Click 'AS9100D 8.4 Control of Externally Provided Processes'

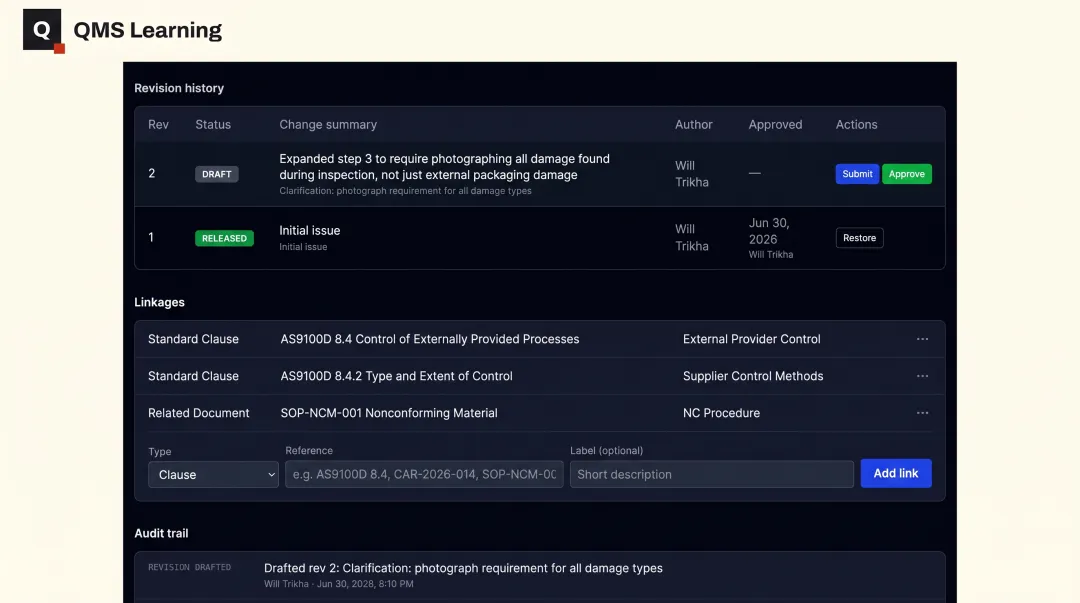point(429,339)
